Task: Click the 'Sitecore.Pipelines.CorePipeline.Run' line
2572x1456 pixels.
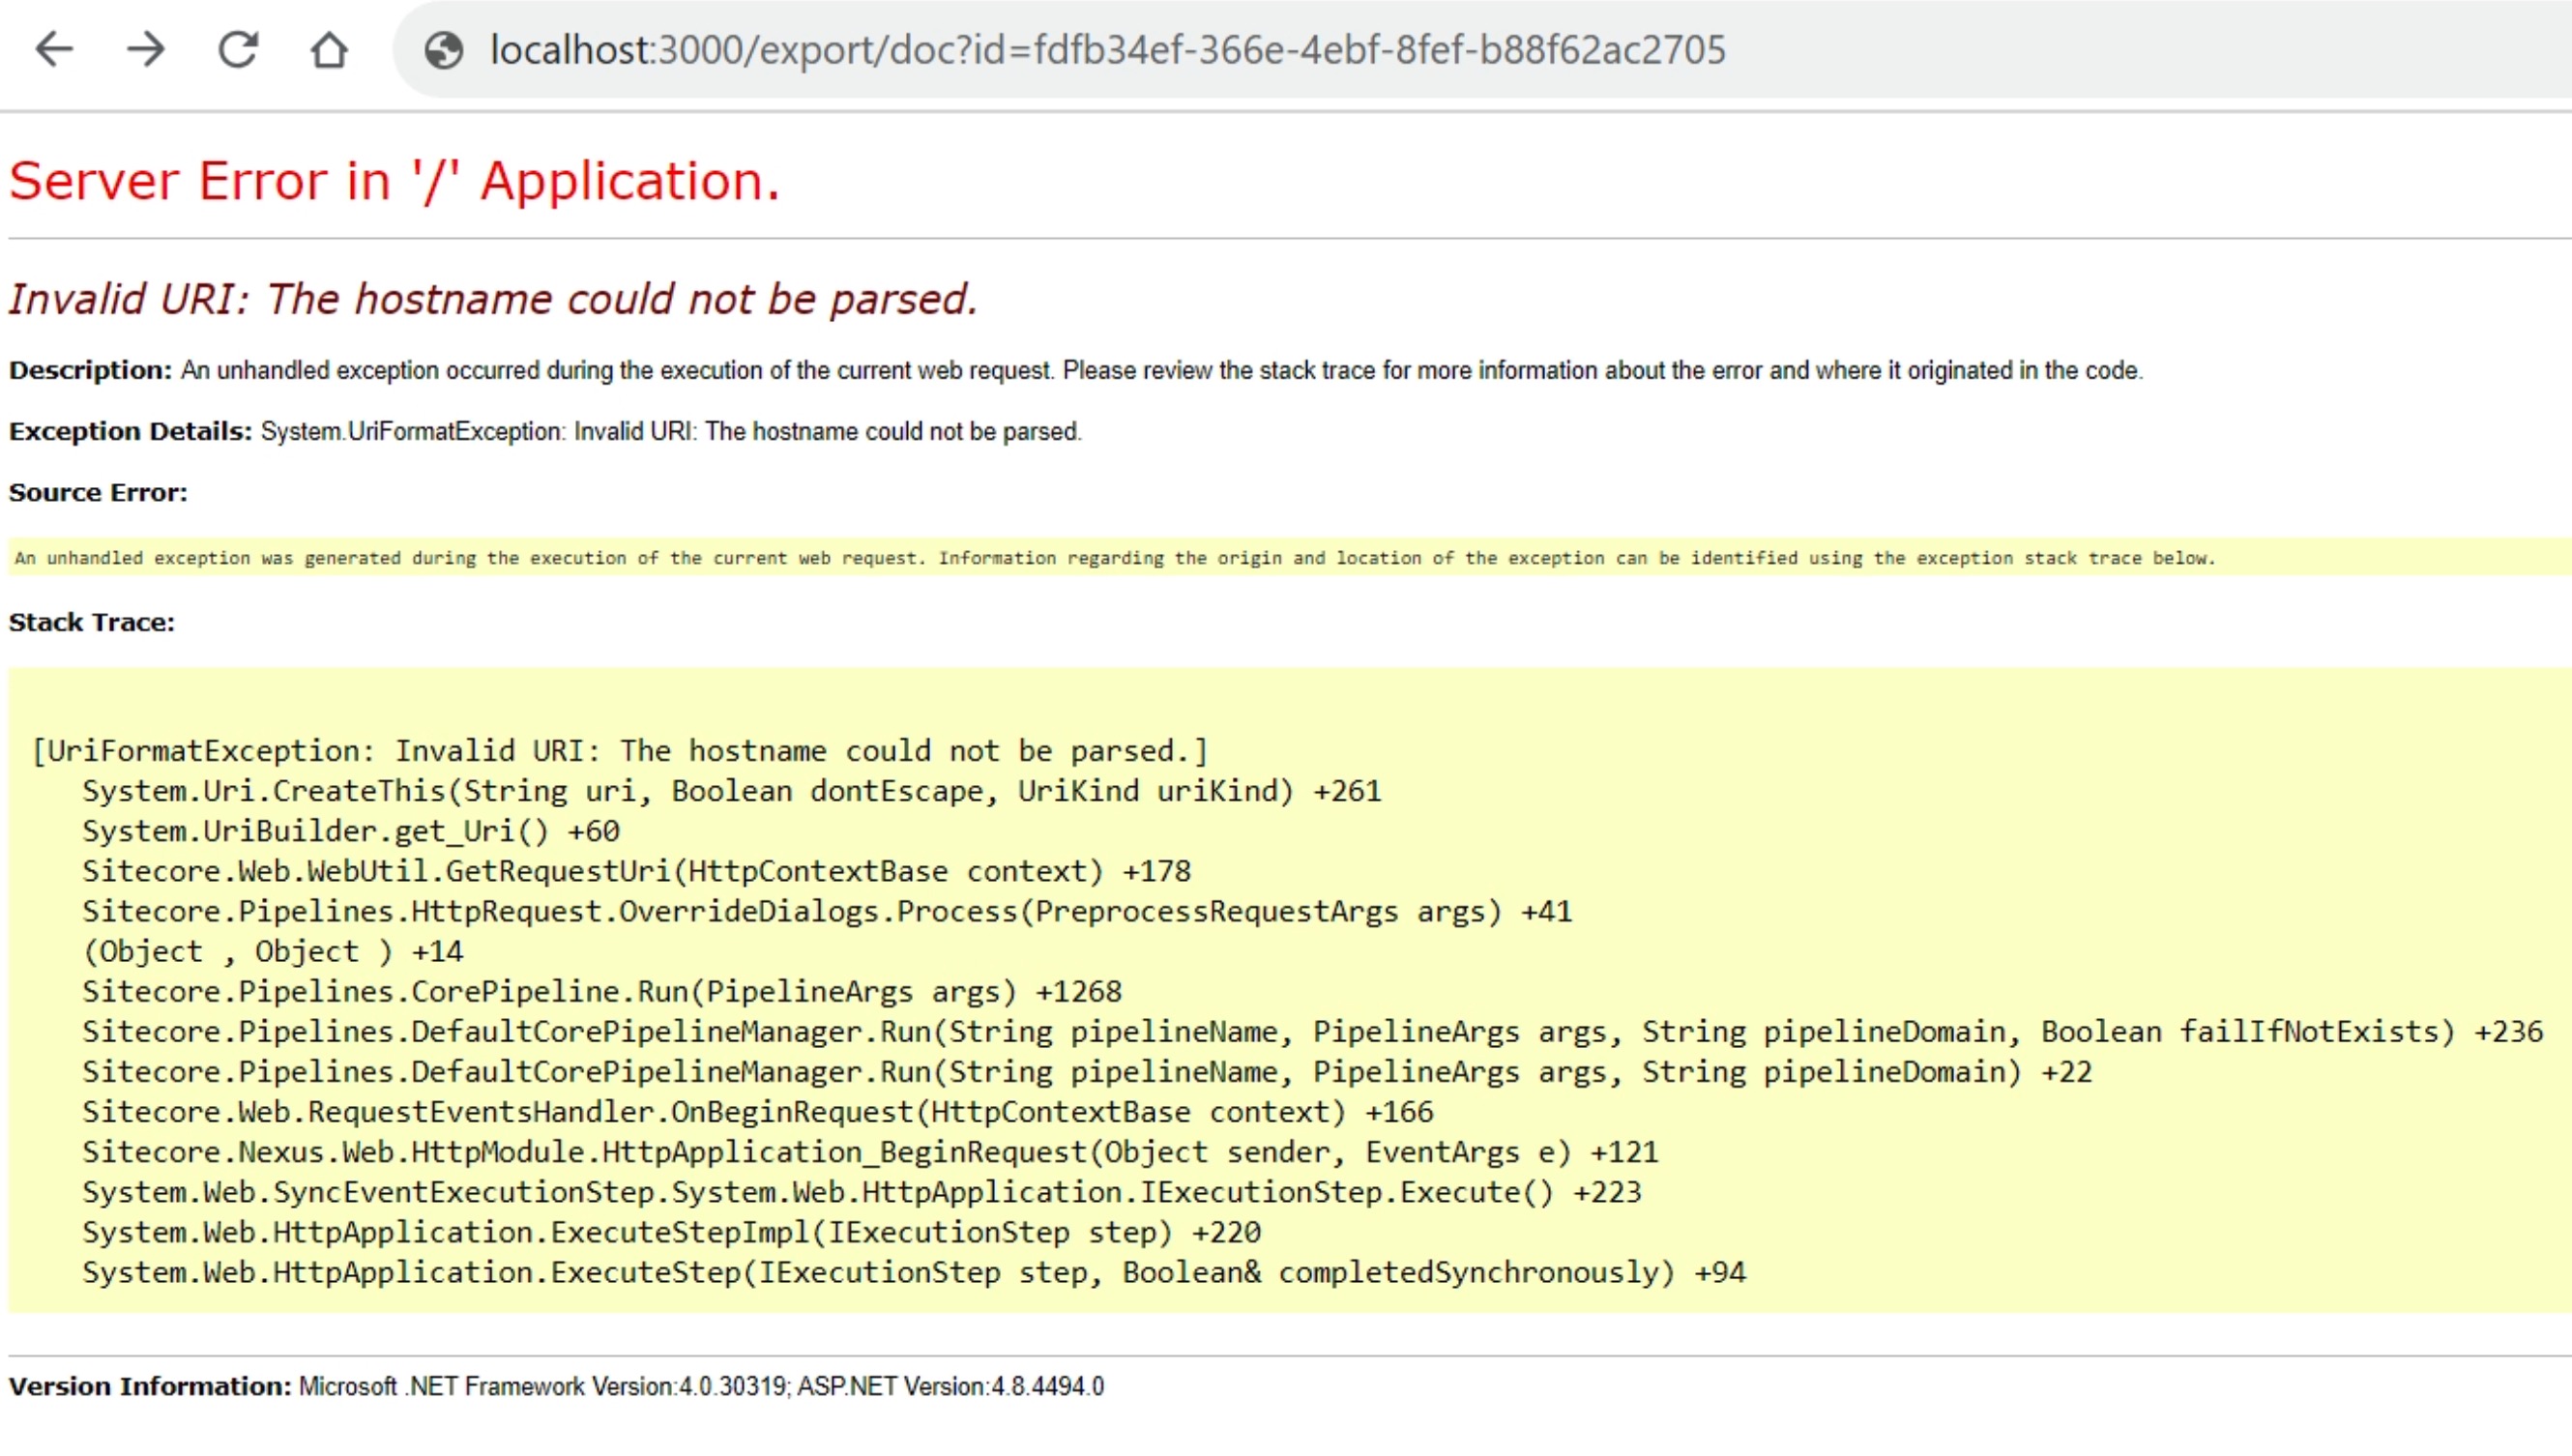Action: coord(602,991)
